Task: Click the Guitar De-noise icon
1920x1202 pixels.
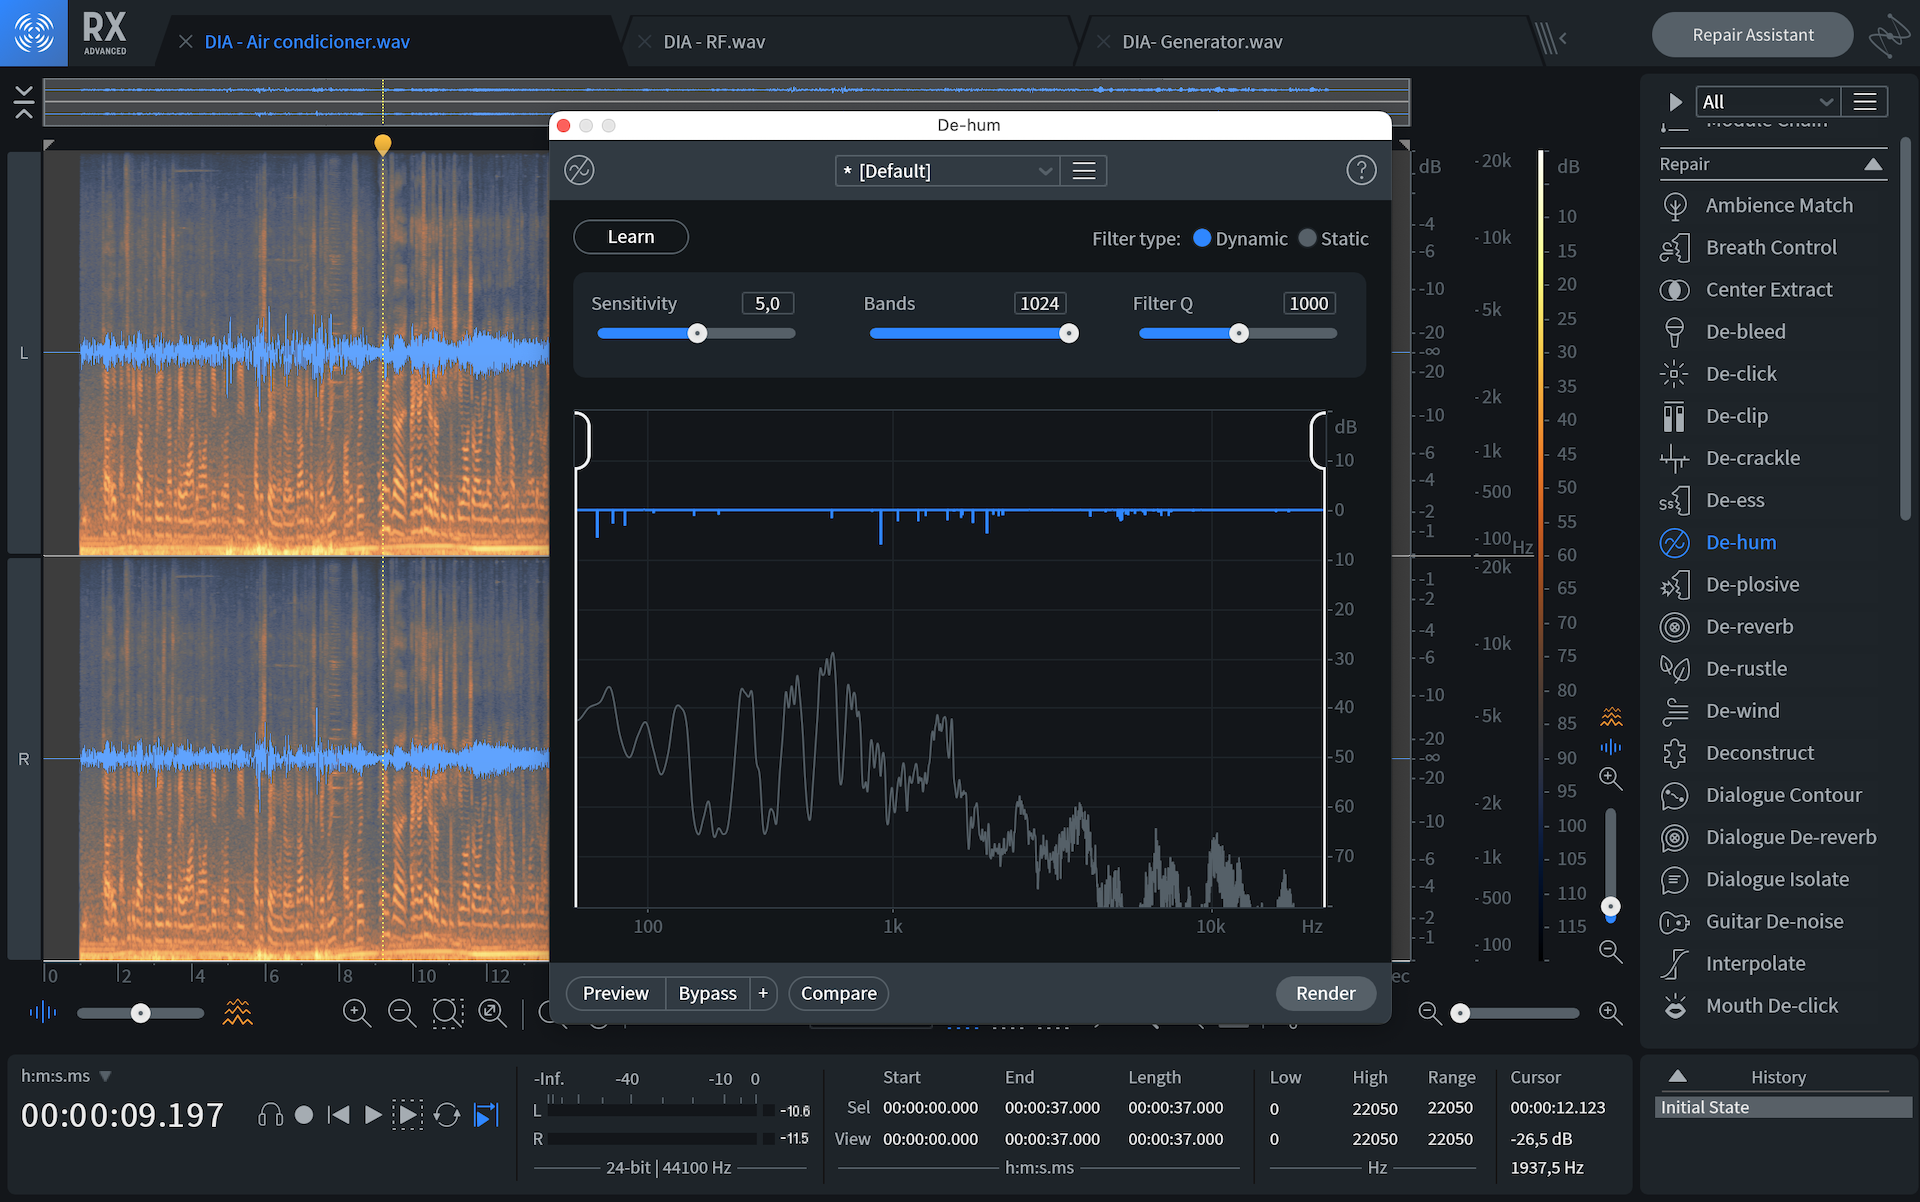Action: [1674, 922]
